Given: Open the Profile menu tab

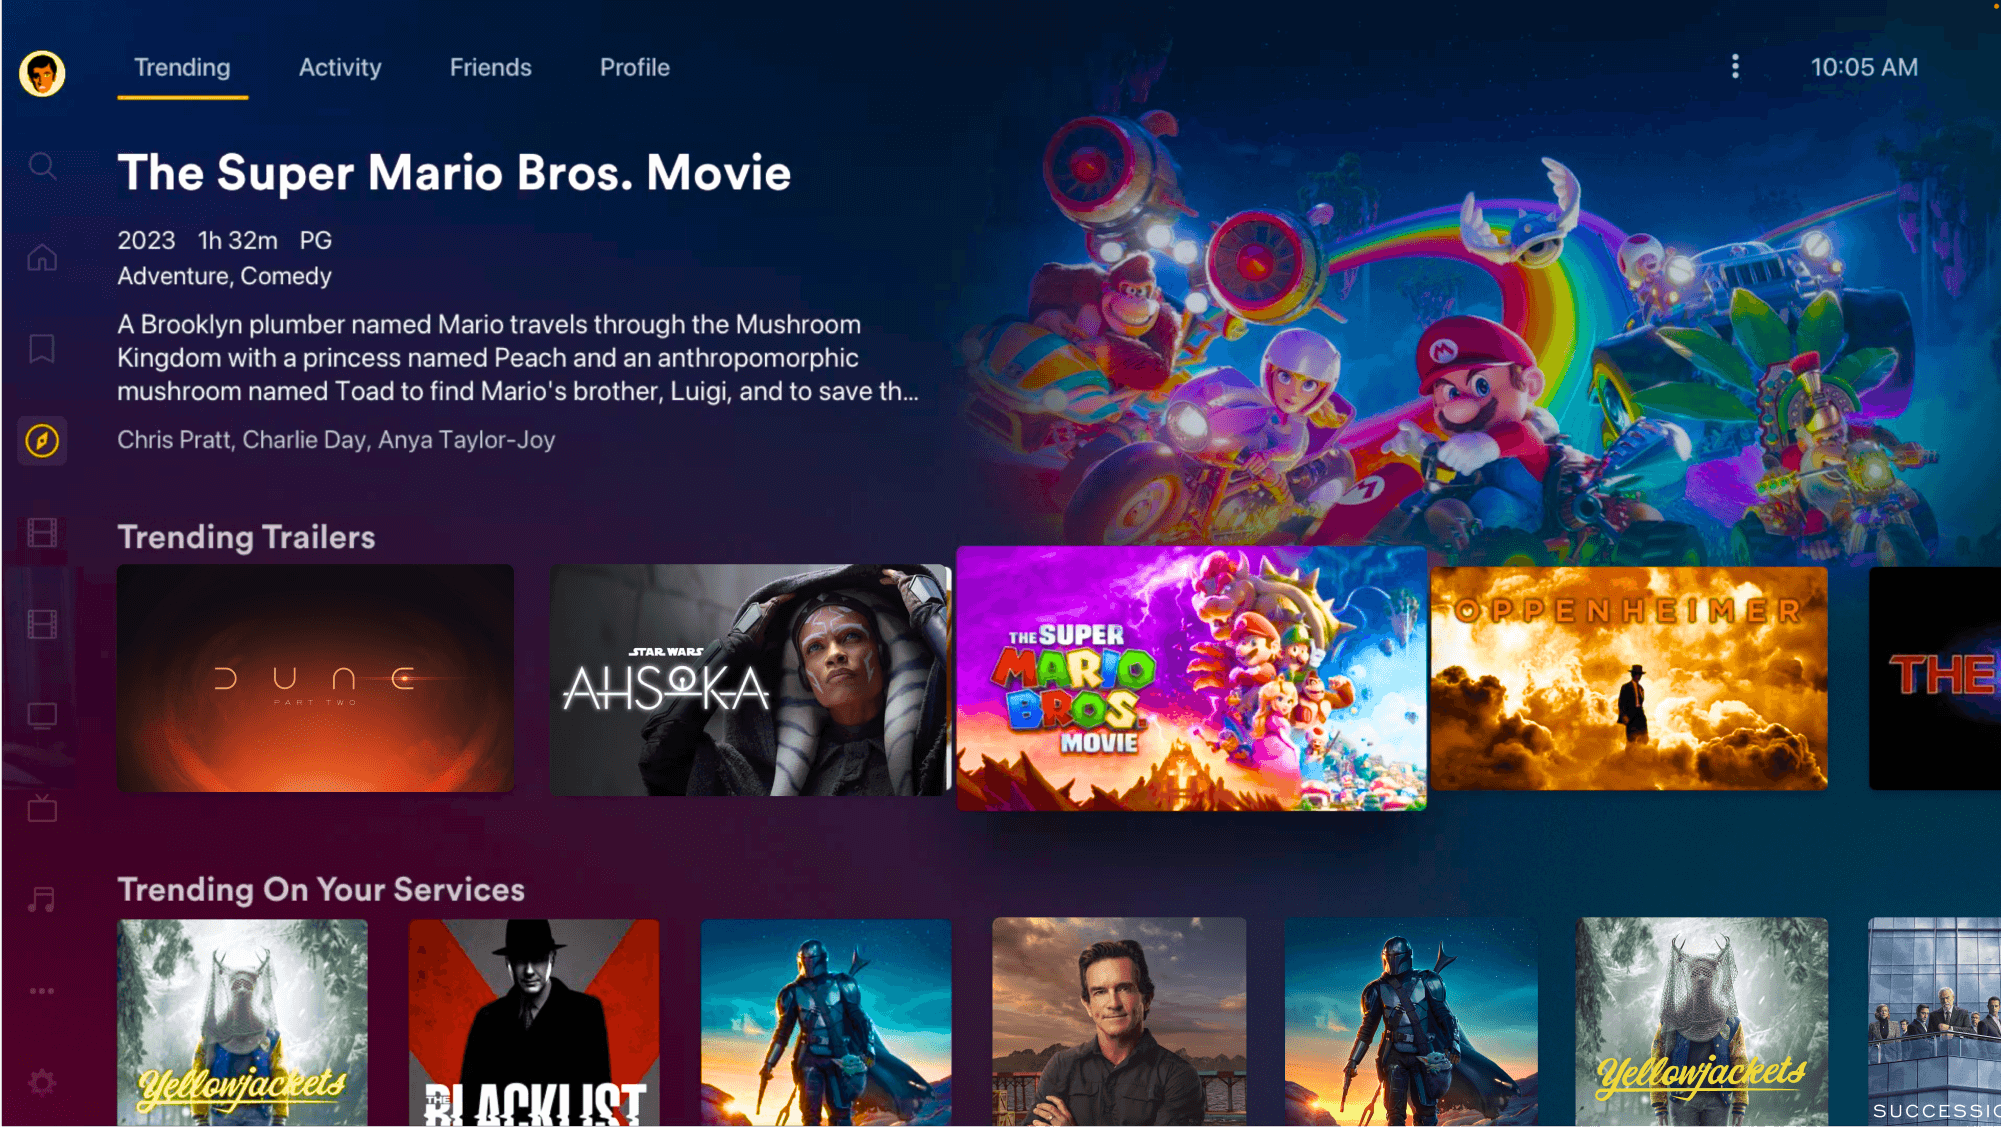Looking at the screenshot, I should (x=634, y=67).
